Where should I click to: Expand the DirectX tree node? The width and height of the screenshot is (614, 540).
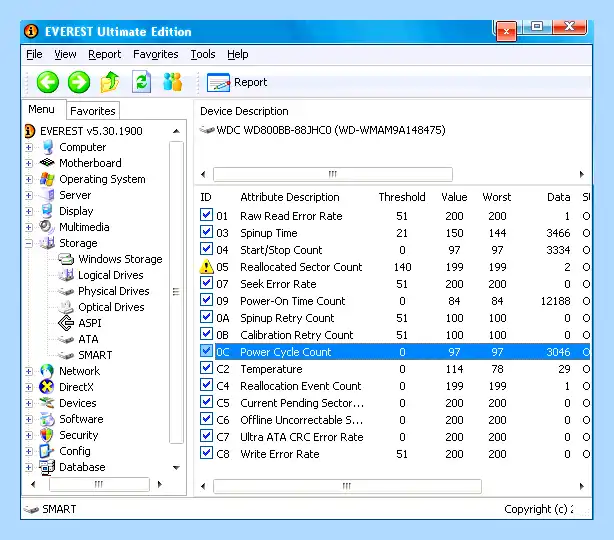[x=29, y=387]
